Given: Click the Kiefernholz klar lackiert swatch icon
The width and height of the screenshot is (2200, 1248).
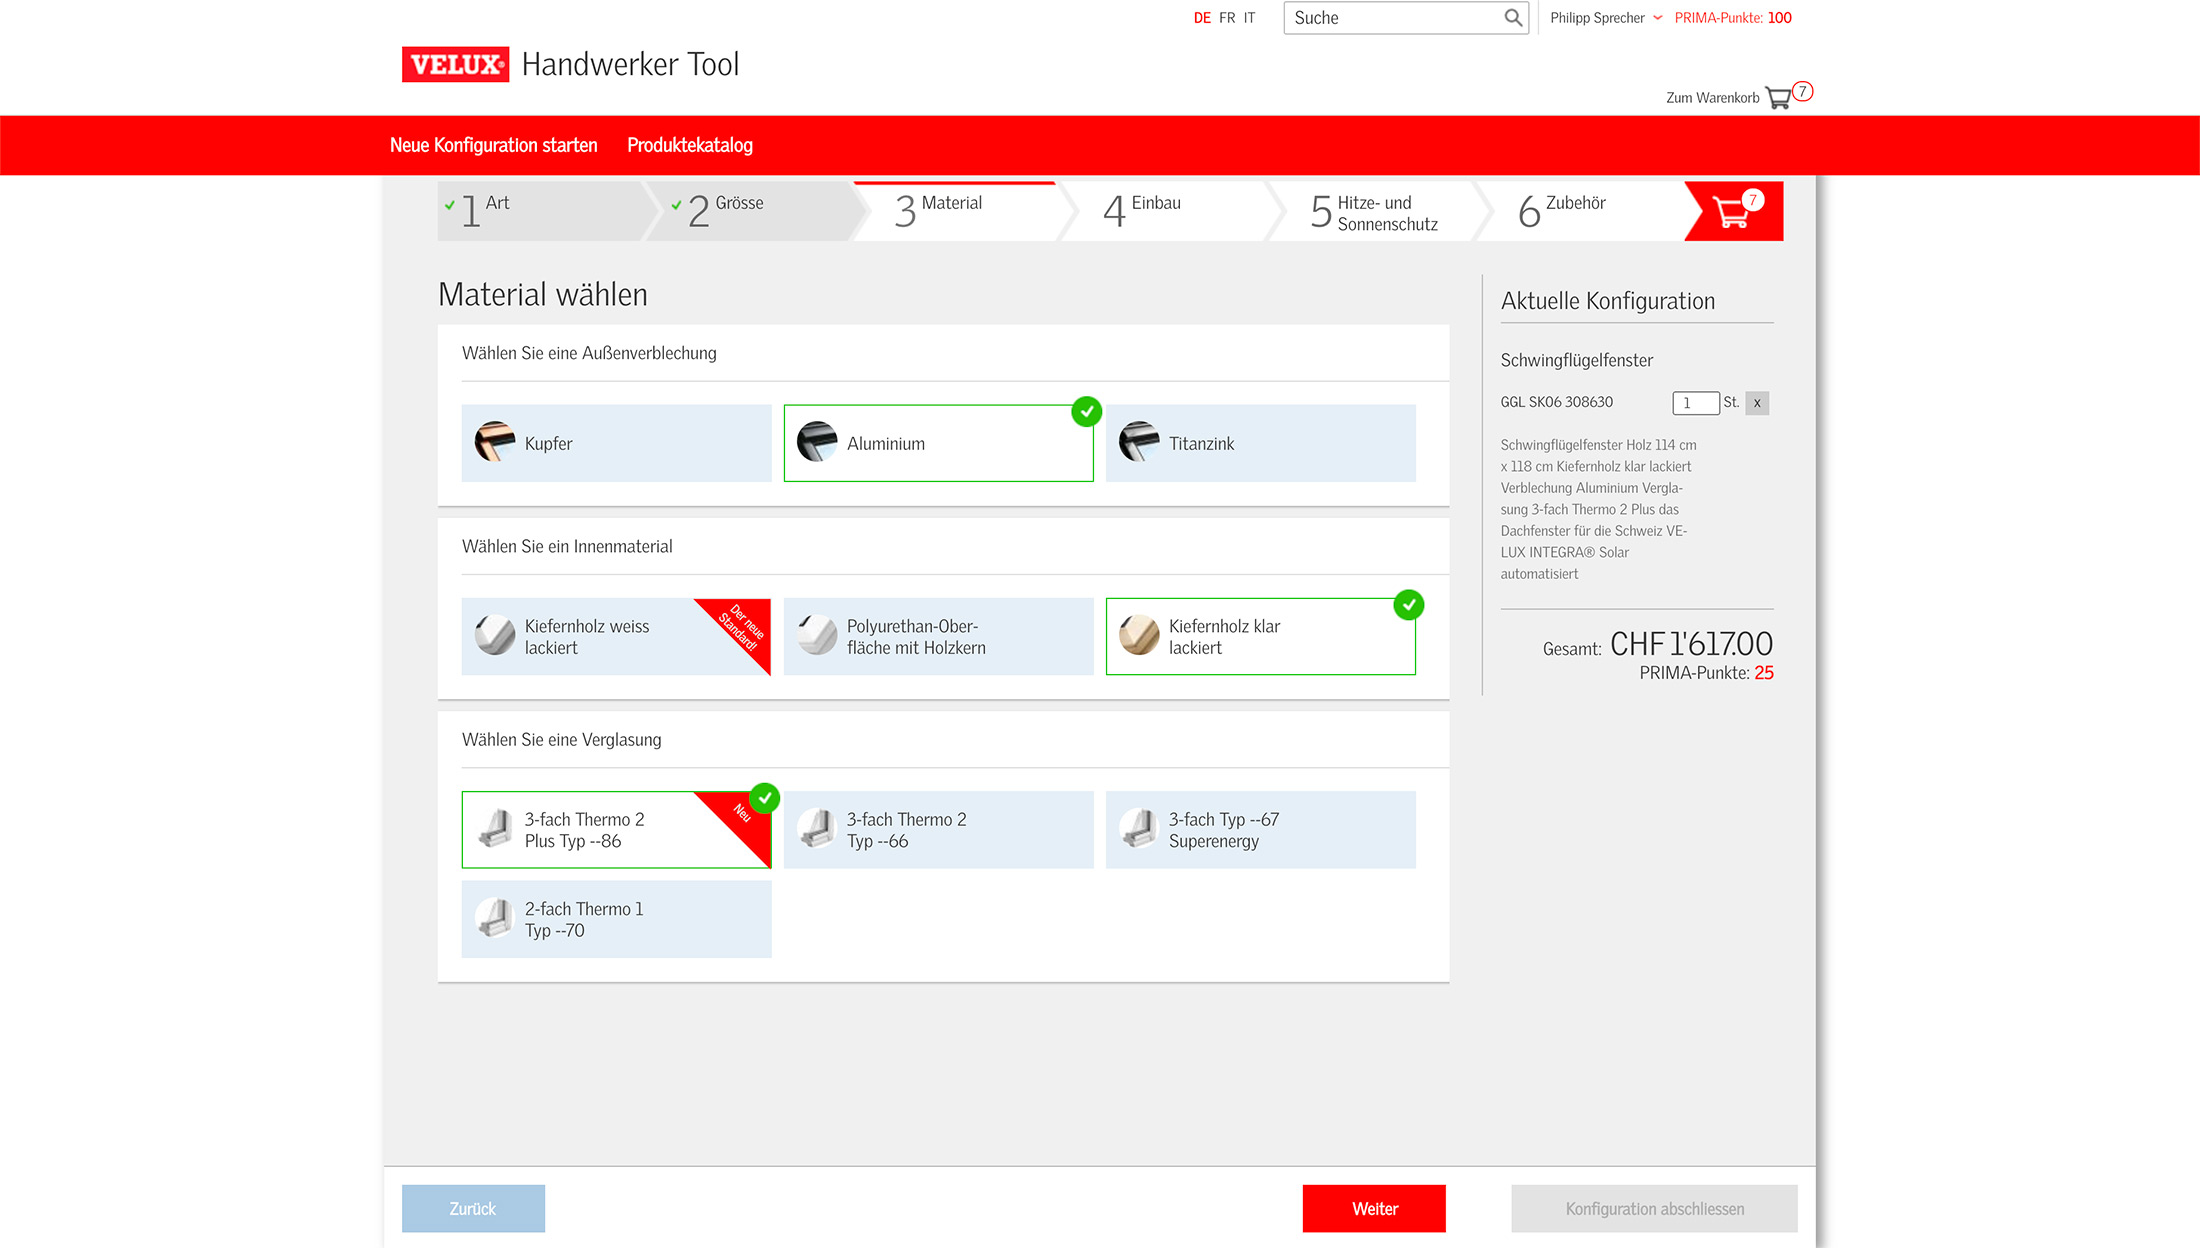Looking at the screenshot, I should point(1139,635).
